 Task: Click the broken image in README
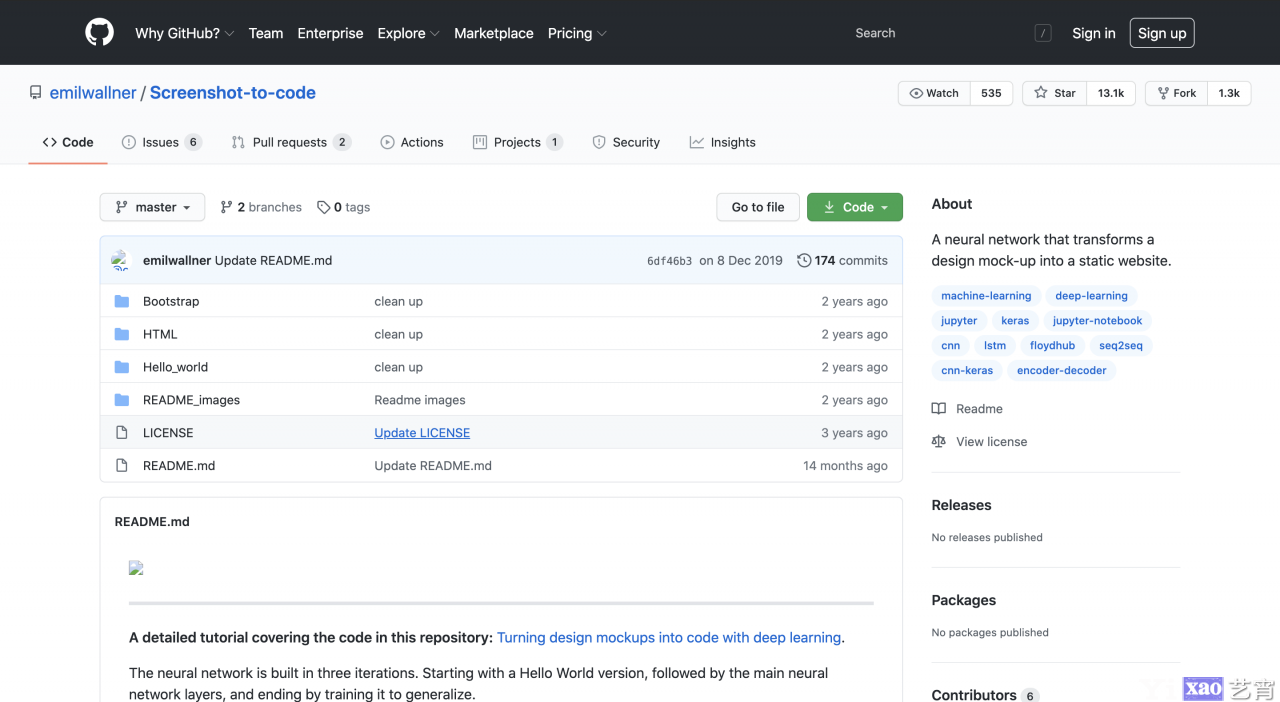pyautogui.click(x=136, y=568)
